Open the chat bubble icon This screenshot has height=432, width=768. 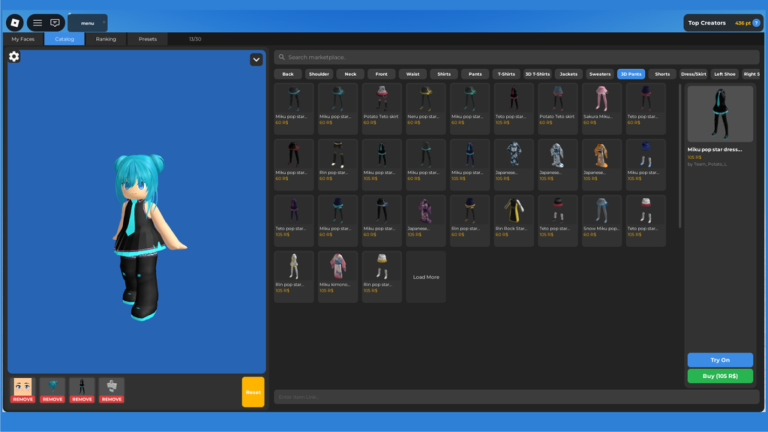click(55, 23)
